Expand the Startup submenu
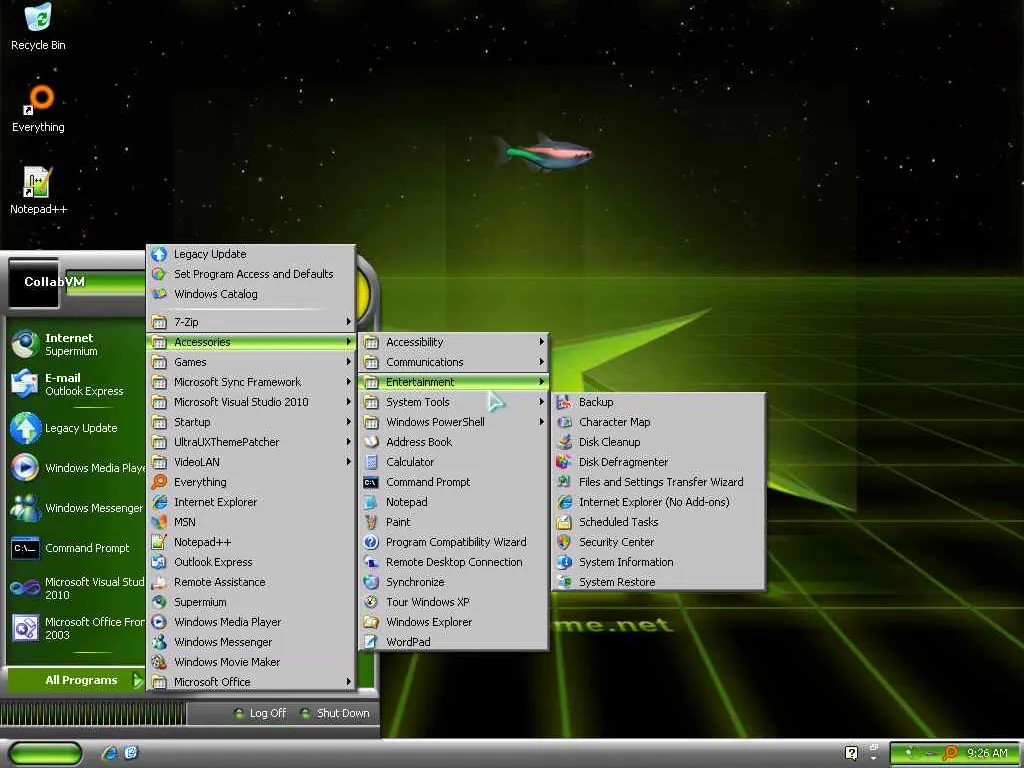This screenshot has width=1024, height=768. tap(251, 422)
